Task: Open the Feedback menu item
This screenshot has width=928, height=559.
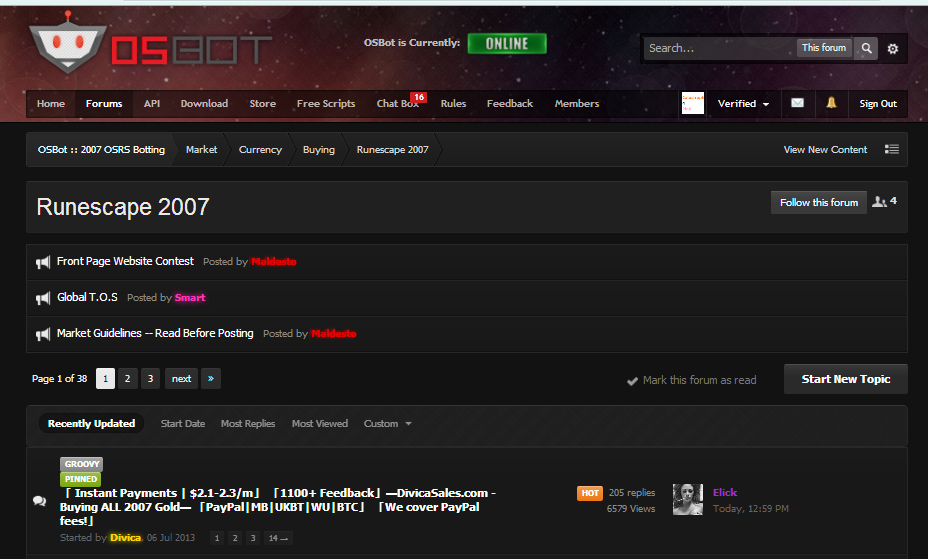Action: [510, 104]
